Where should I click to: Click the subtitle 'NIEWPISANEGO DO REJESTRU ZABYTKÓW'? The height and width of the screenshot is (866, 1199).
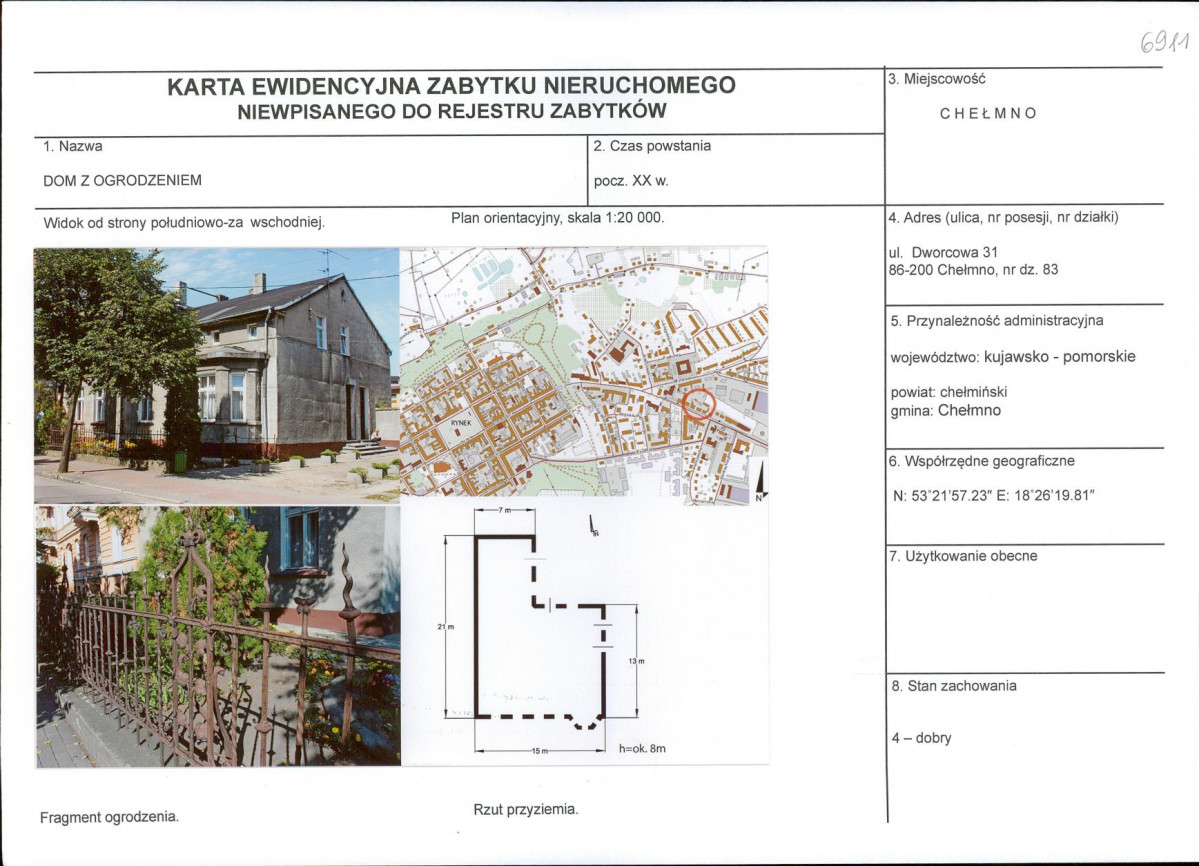coord(452,112)
